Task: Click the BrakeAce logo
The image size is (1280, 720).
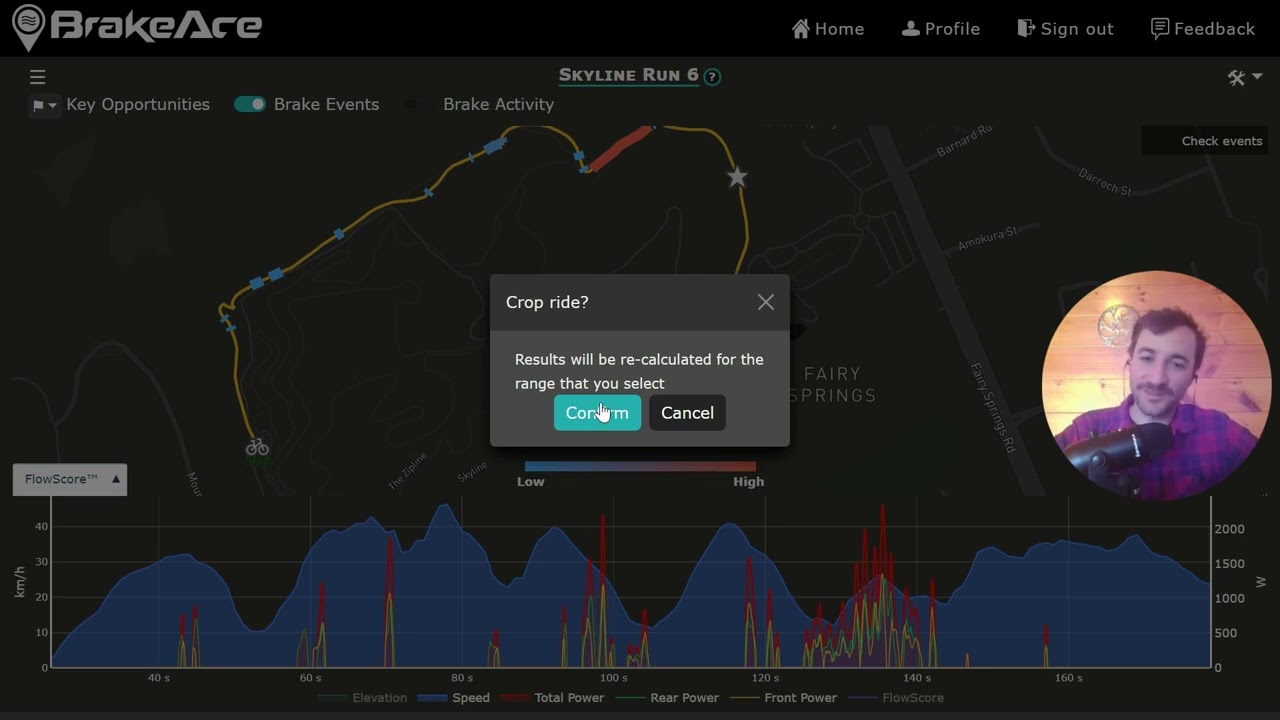Action: pyautogui.click(x=137, y=27)
